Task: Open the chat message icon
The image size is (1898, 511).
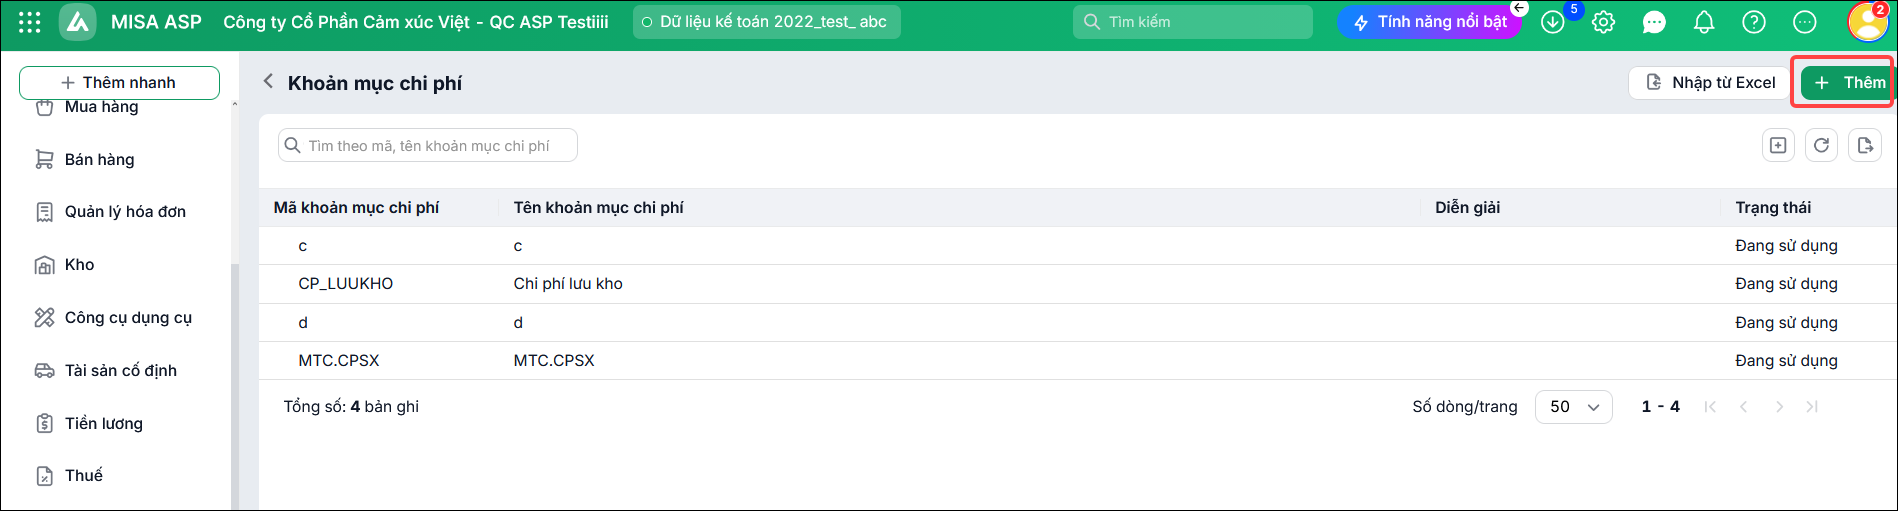Action: pos(1655,22)
